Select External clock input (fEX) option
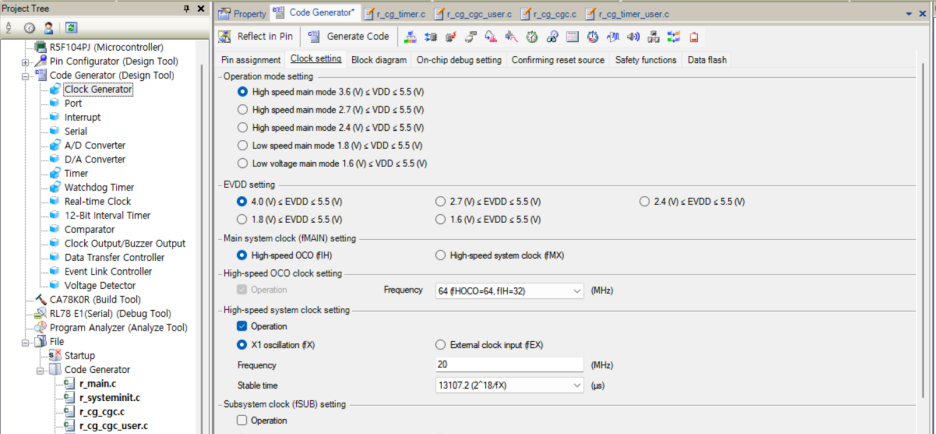 [x=441, y=345]
